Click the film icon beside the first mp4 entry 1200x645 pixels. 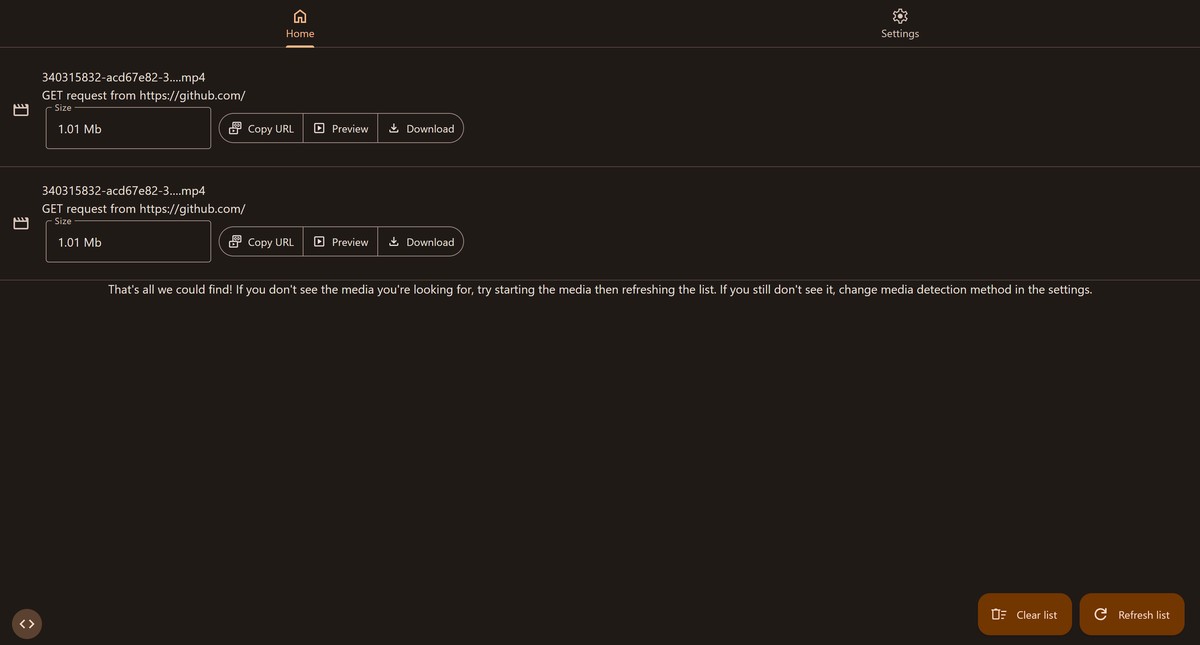pos(21,109)
